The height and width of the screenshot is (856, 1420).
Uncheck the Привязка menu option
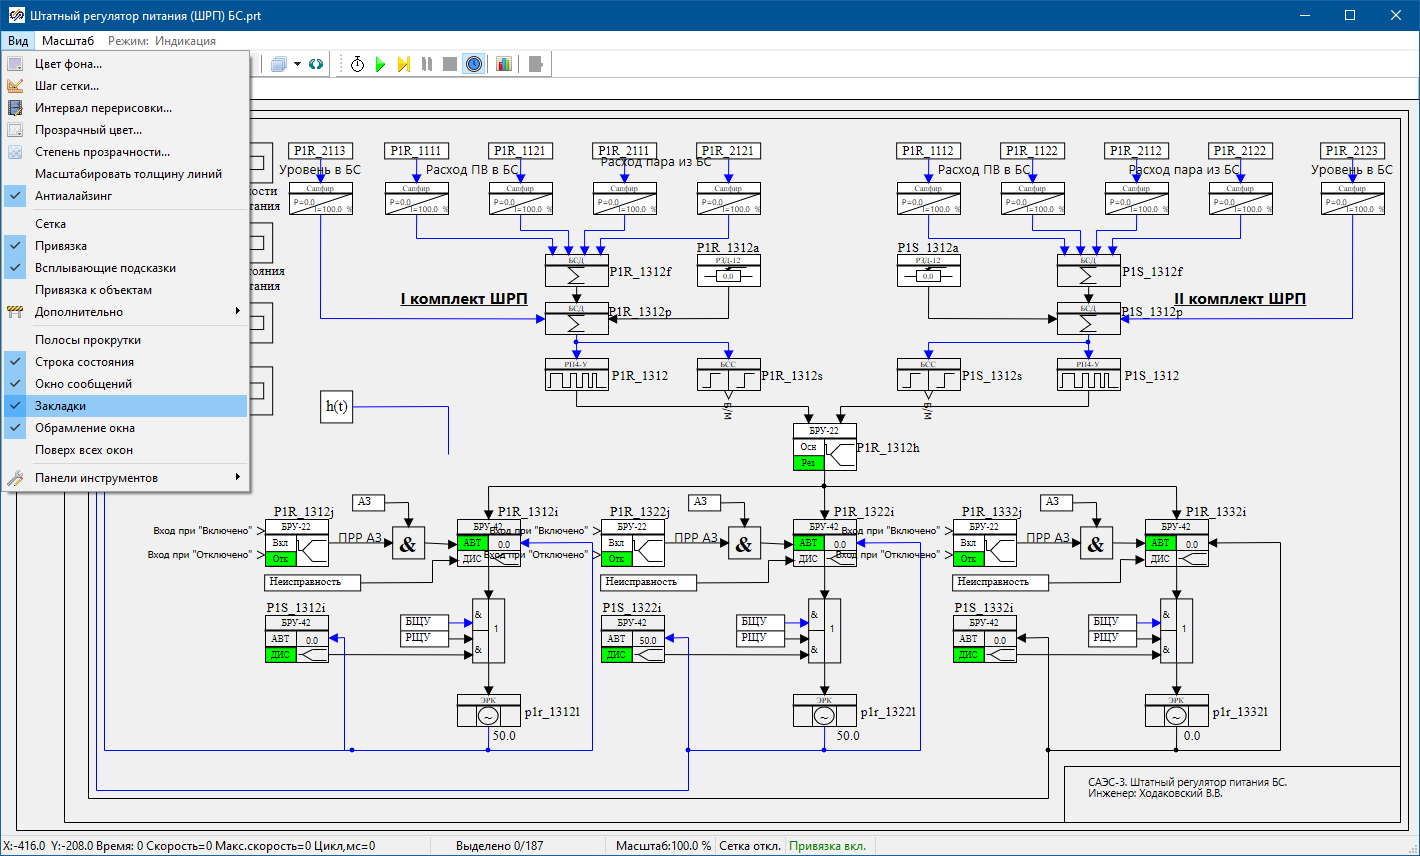(x=61, y=246)
